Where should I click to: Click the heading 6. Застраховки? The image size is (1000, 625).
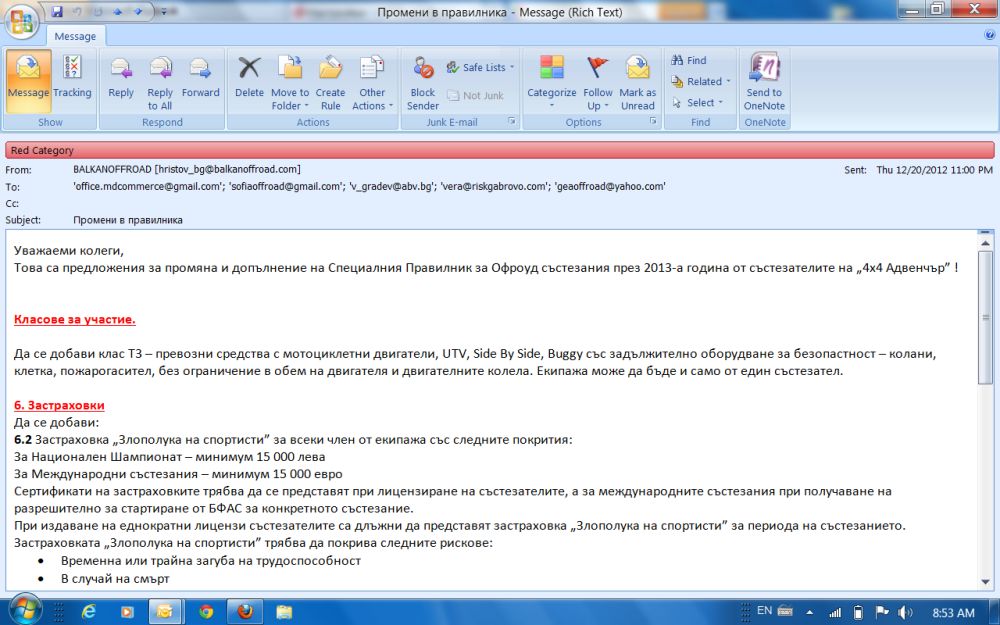[59, 405]
